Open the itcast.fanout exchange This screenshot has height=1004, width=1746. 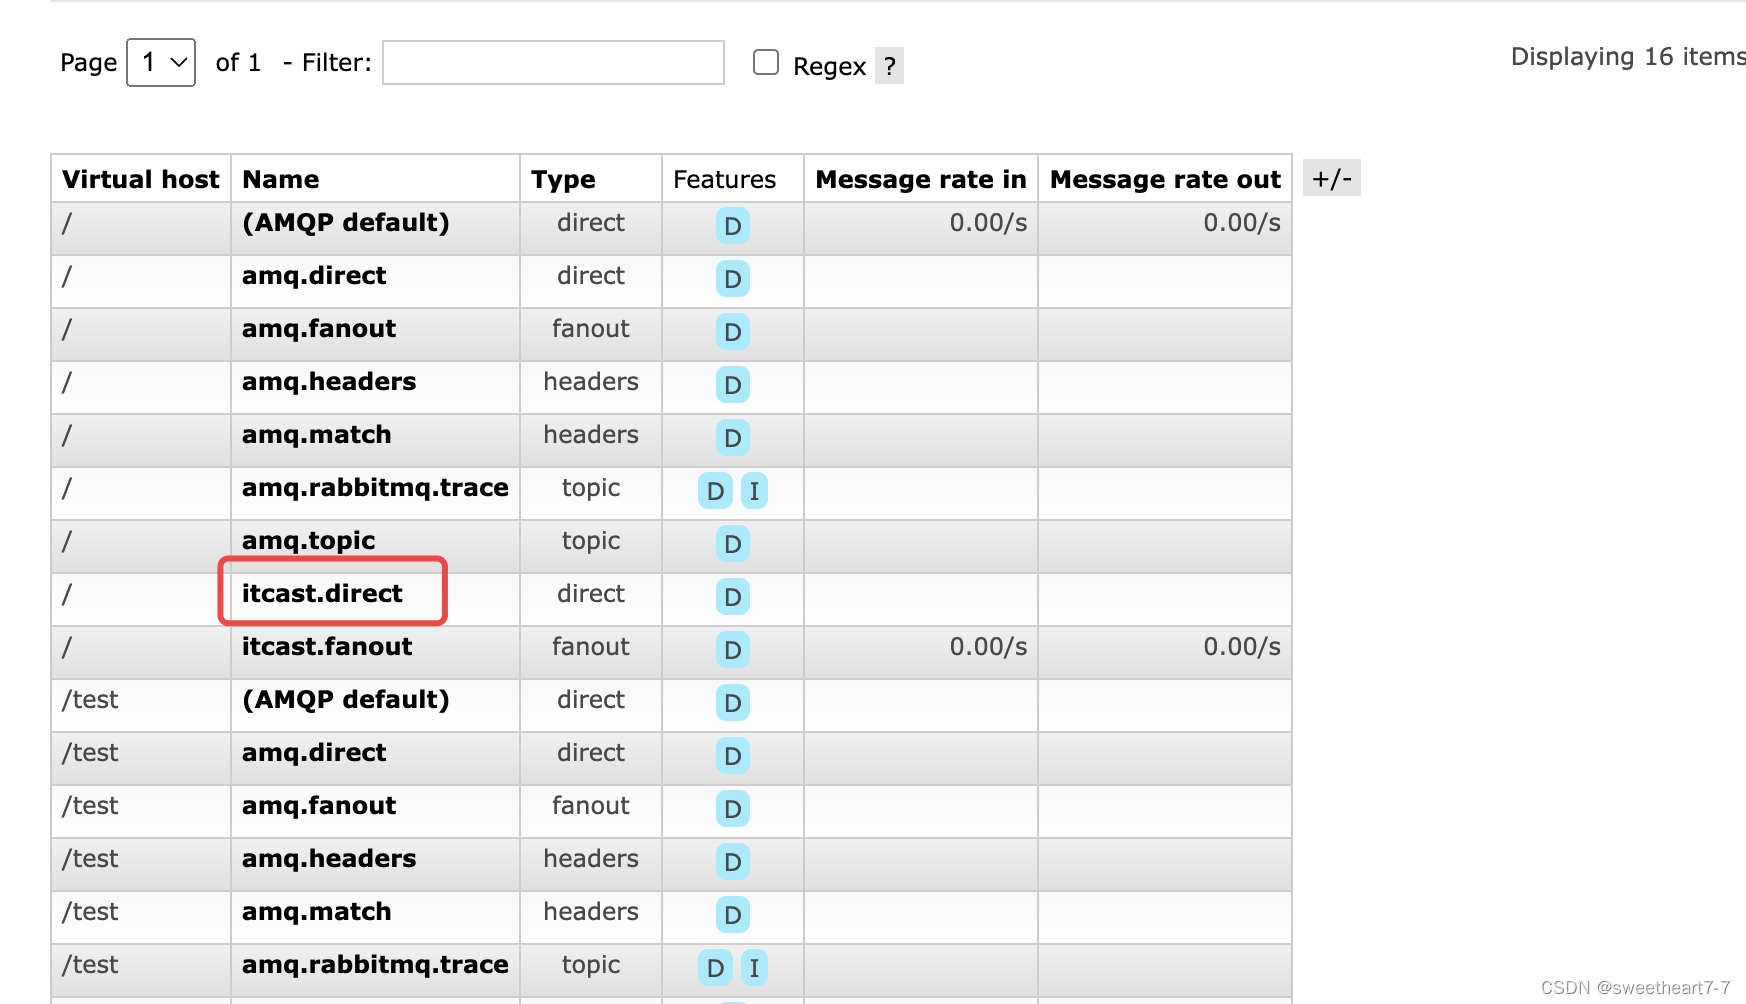click(327, 646)
